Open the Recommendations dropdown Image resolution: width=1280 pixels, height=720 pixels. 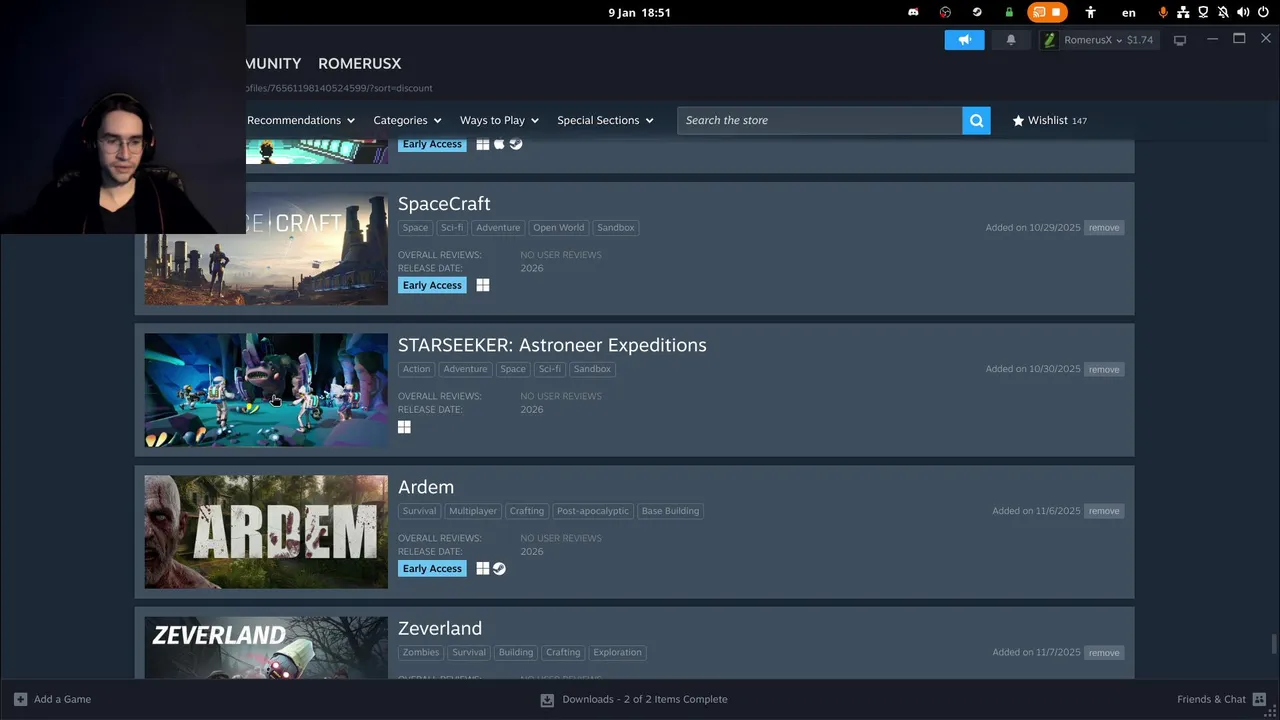tap(300, 120)
